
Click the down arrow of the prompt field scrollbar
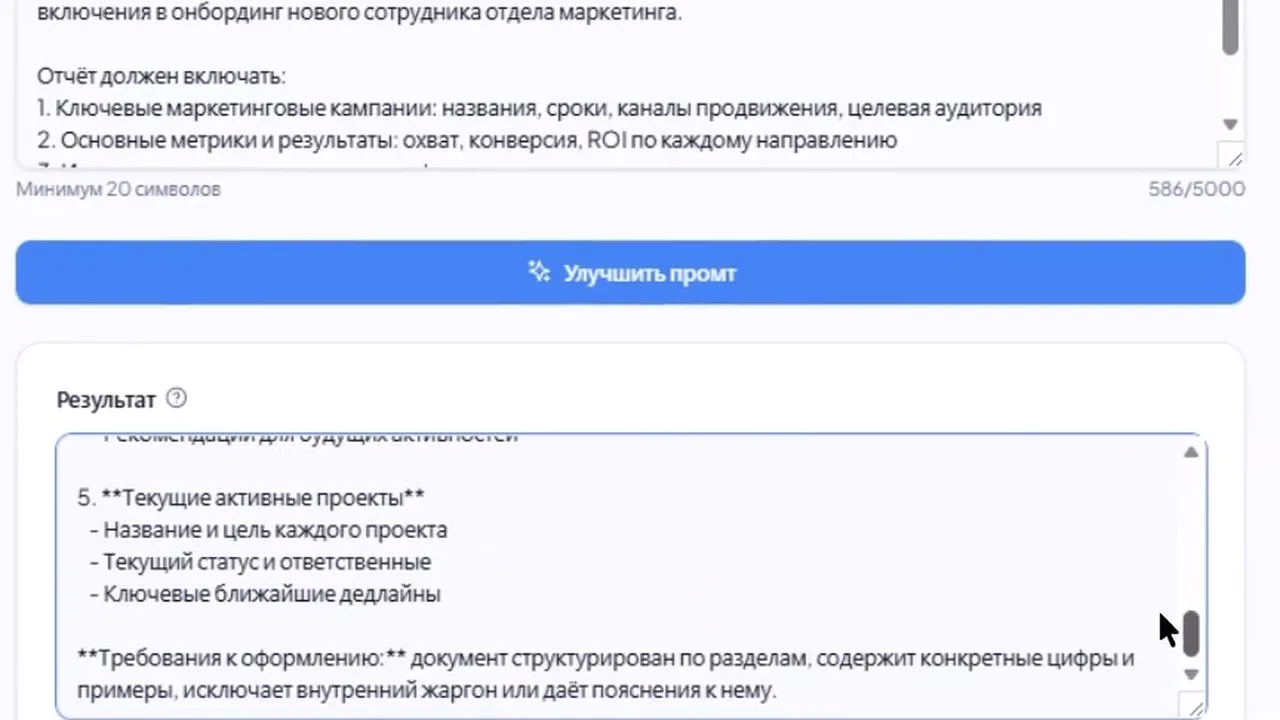pyautogui.click(x=1230, y=124)
